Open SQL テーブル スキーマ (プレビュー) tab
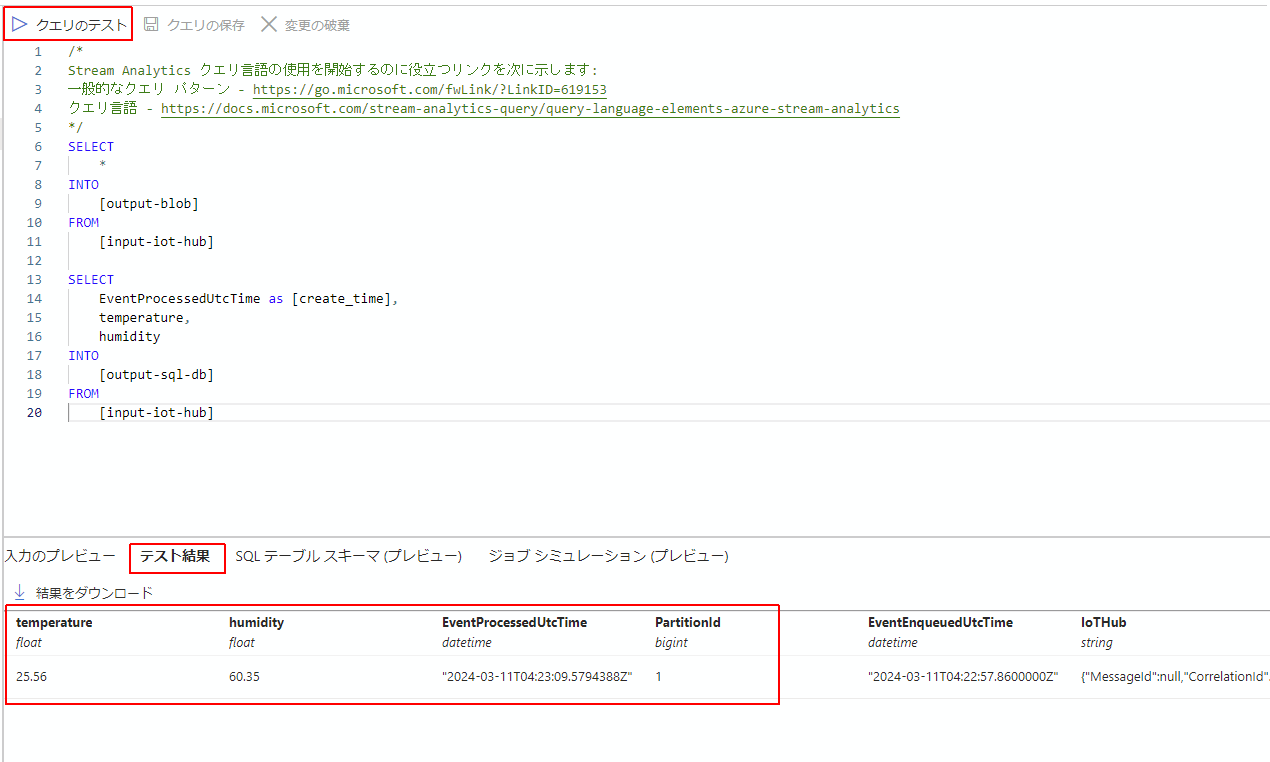The height and width of the screenshot is (762, 1270). point(349,556)
